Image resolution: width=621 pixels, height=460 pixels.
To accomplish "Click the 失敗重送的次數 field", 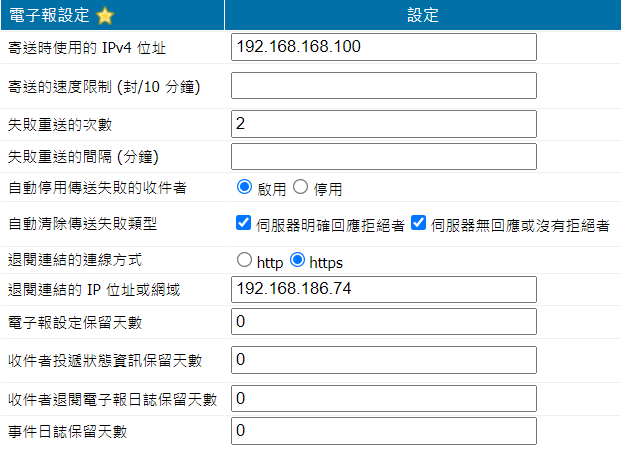I will click(383, 124).
